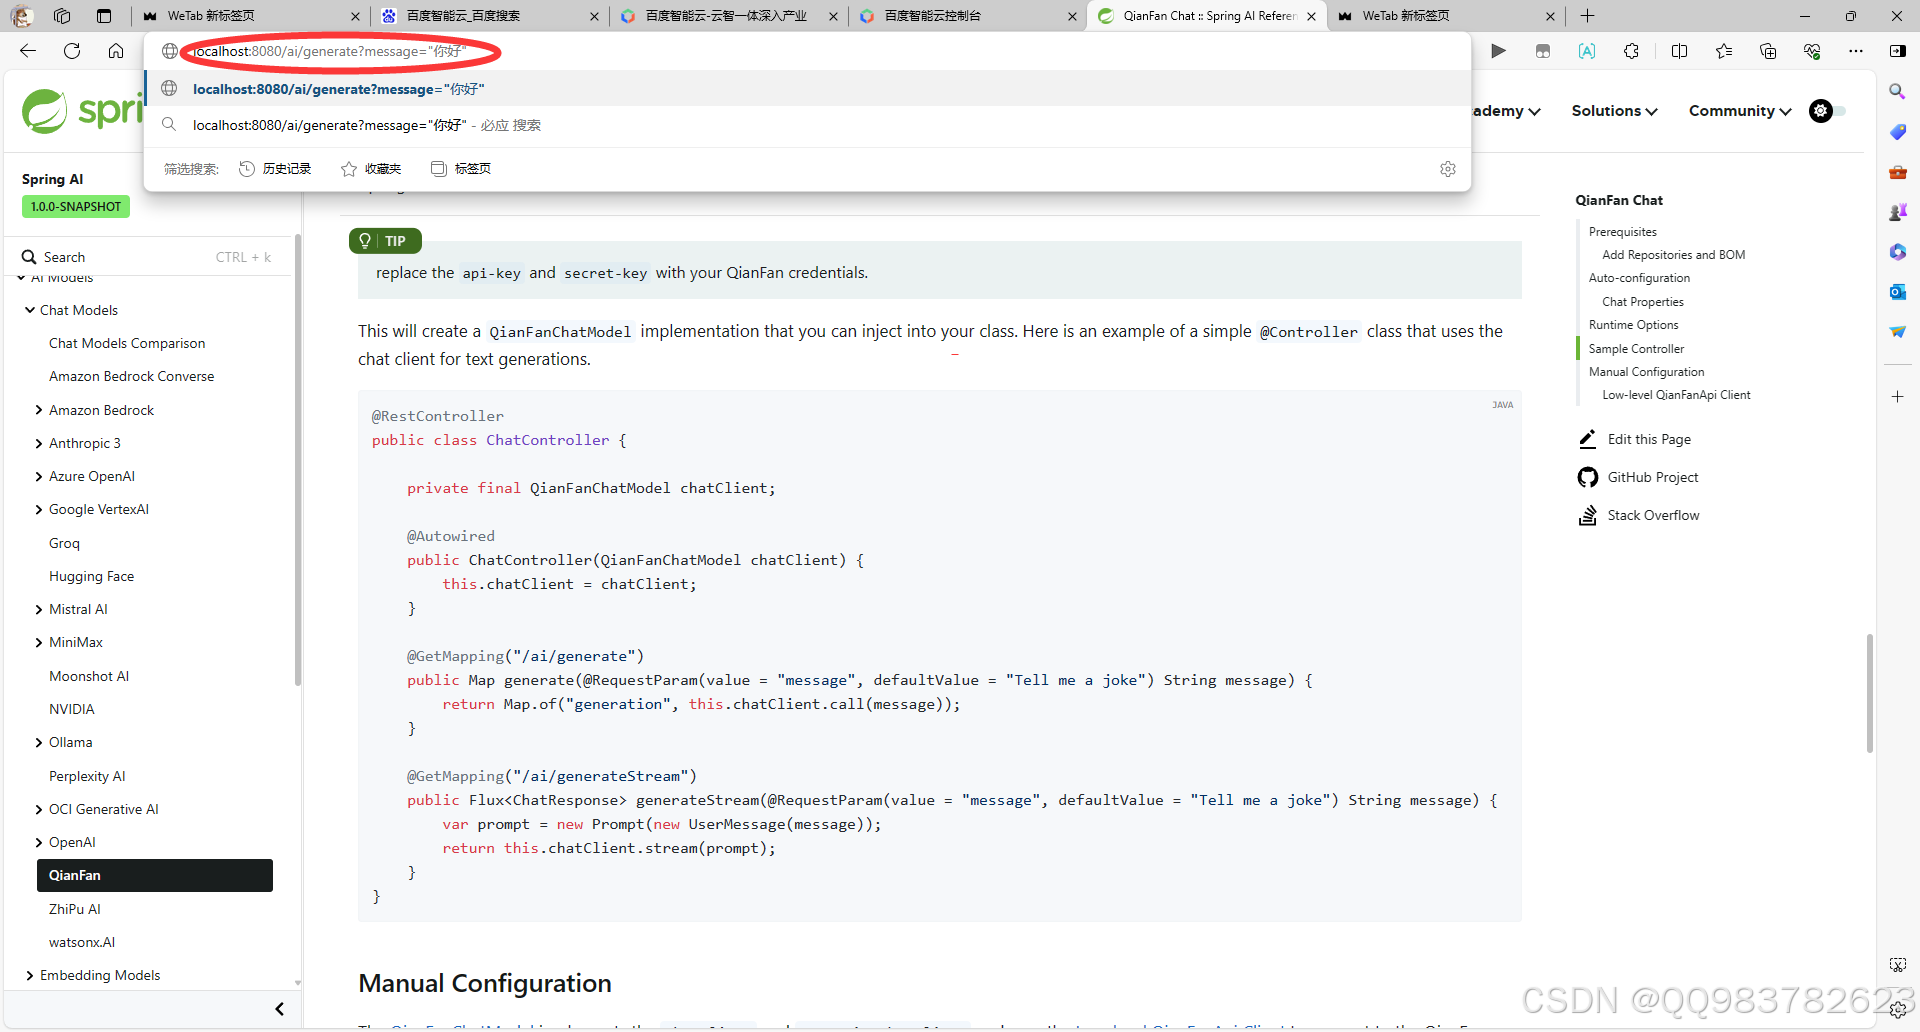Close the QianFan Chat tab
This screenshot has height=1032, width=1920.
coord(1311,16)
